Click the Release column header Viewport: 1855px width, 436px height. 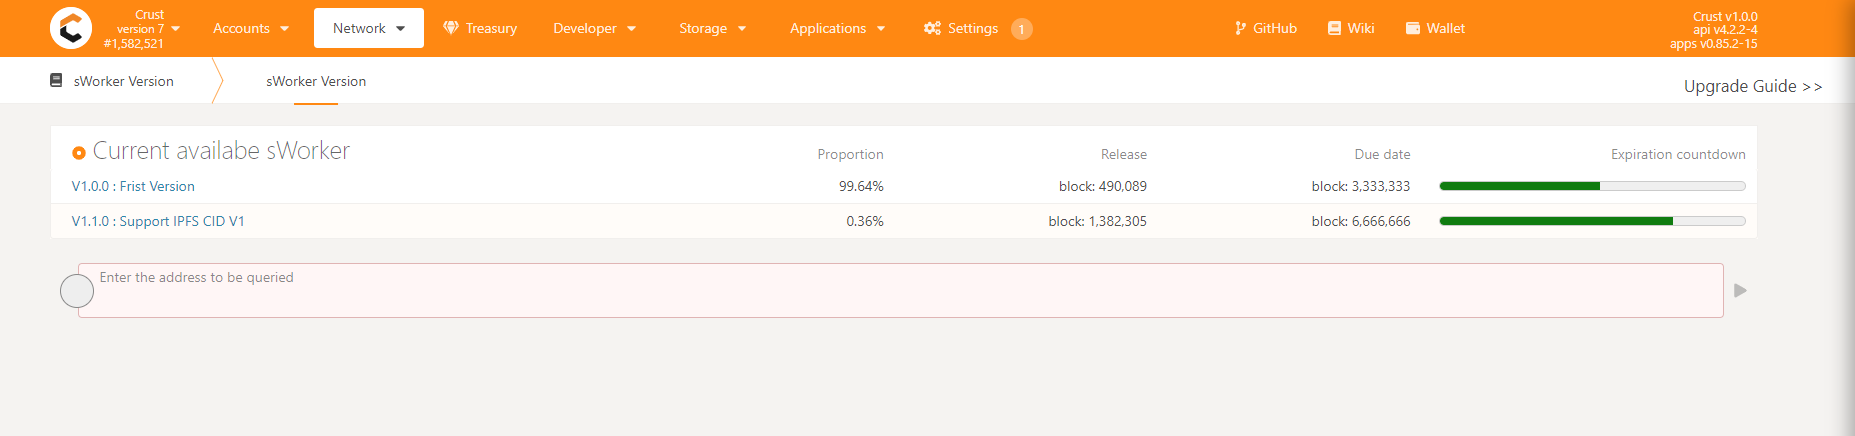click(1124, 154)
